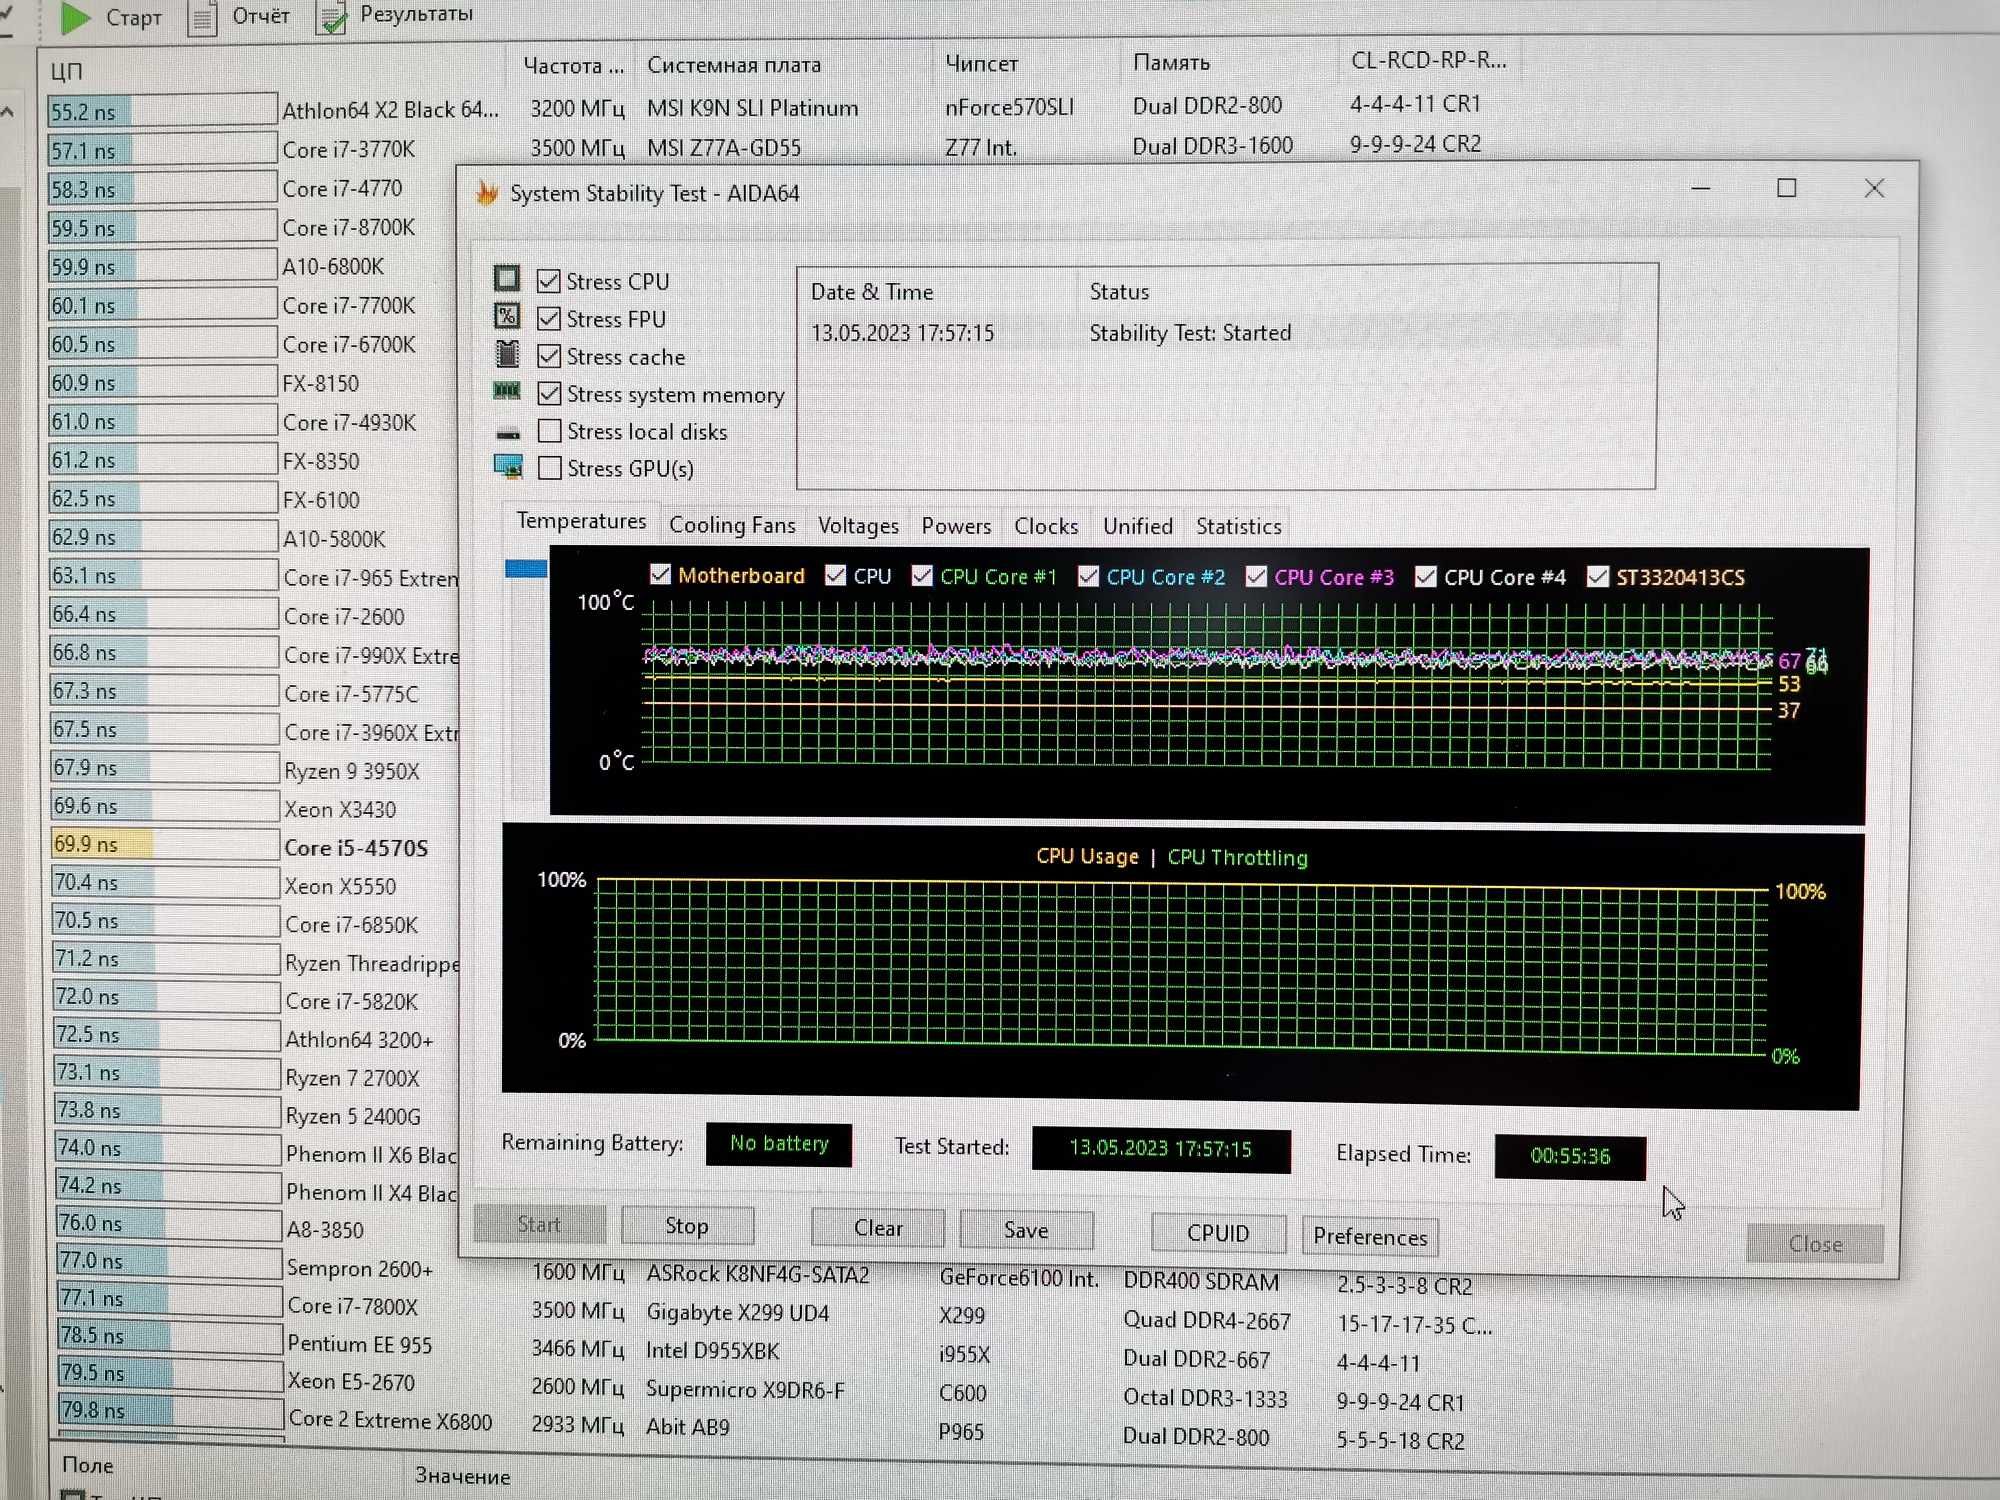The width and height of the screenshot is (2000, 1500).
Task: Click the cache chip icon beside Stress cache
Action: 508,354
